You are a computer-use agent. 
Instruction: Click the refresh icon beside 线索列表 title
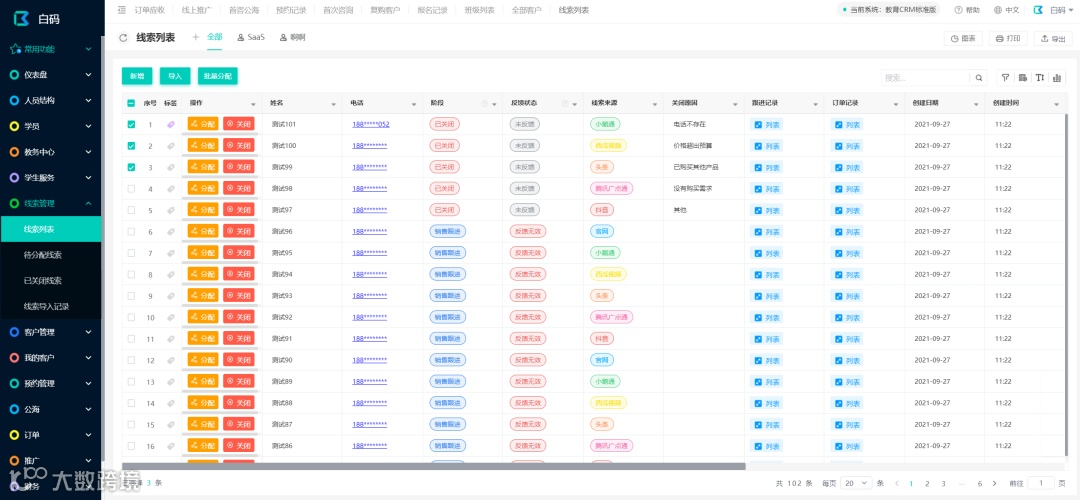pyautogui.click(x=123, y=38)
